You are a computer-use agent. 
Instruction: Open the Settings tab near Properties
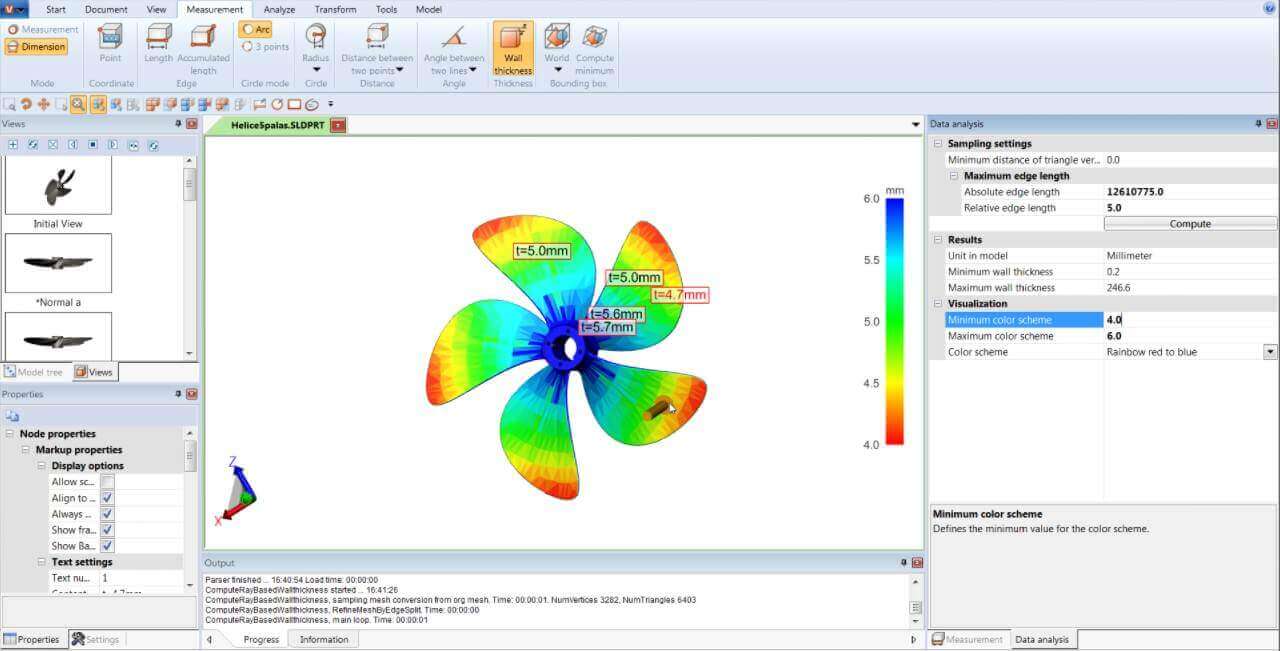coord(95,639)
